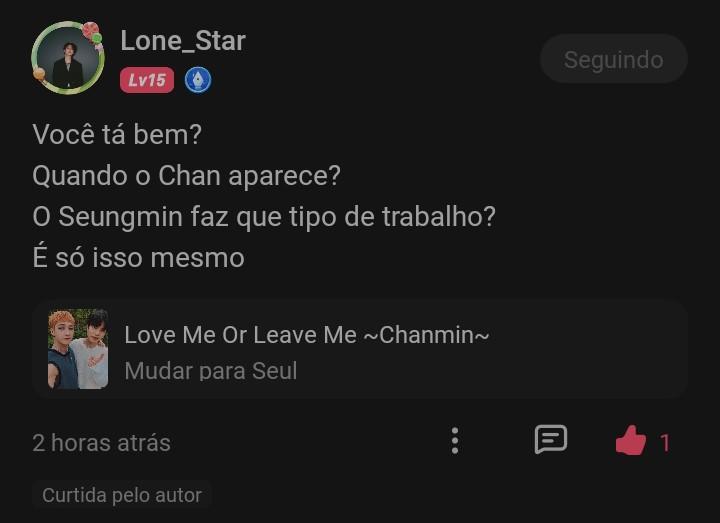Select the "Você tá bem?" comment line

click(x=117, y=134)
